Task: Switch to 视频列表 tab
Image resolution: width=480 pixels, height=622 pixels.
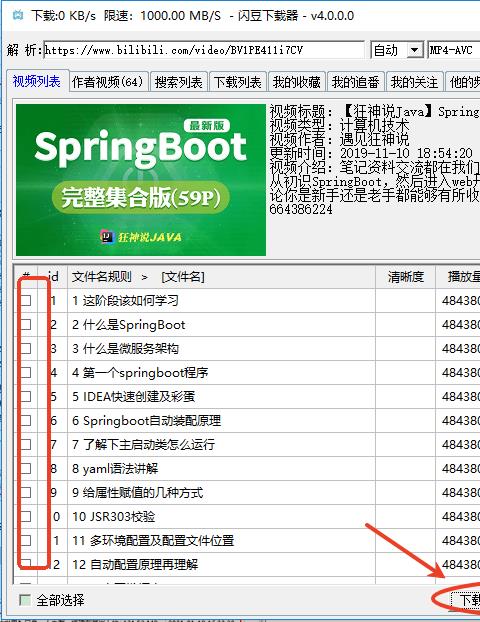Action: point(36,81)
